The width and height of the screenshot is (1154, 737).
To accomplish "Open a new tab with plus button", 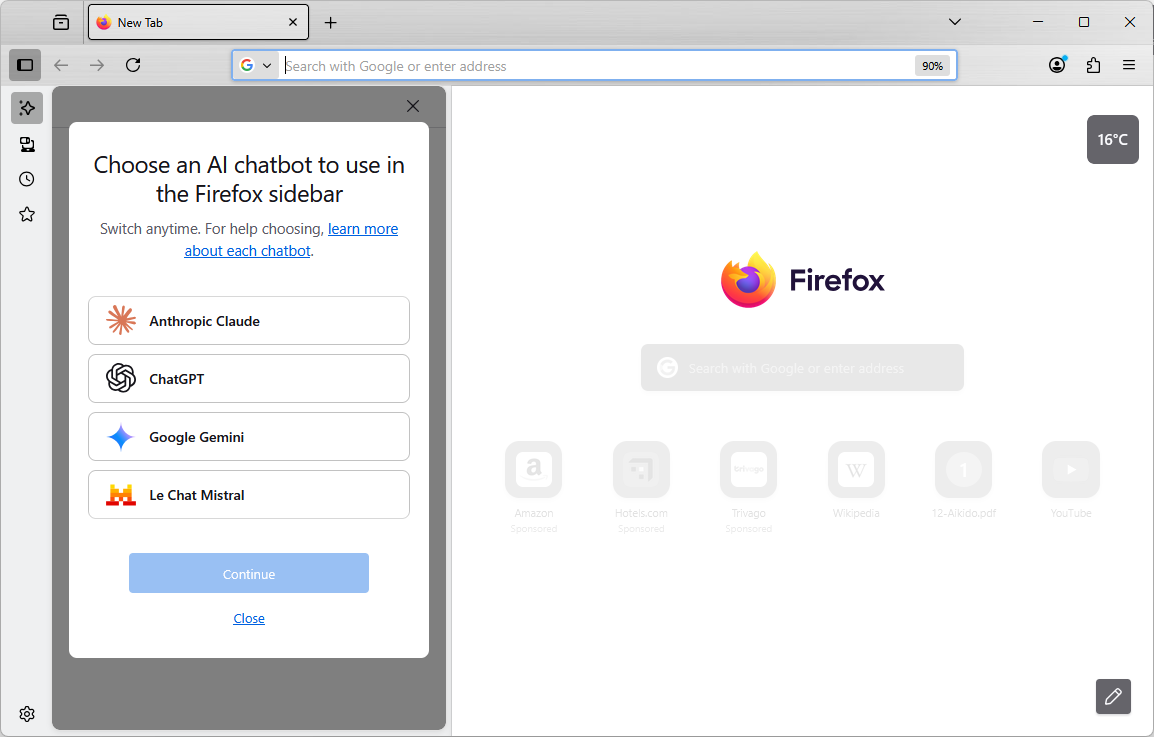I will click(x=330, y=23).
